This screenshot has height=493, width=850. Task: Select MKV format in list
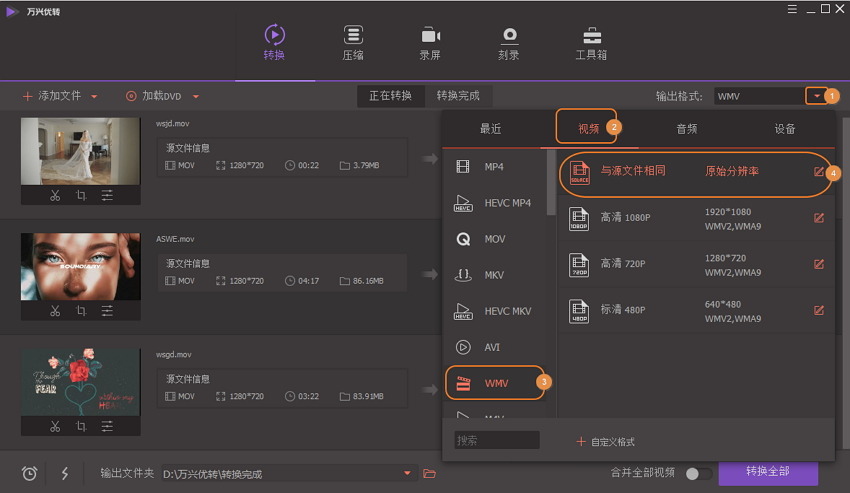[x=494, y=275]
